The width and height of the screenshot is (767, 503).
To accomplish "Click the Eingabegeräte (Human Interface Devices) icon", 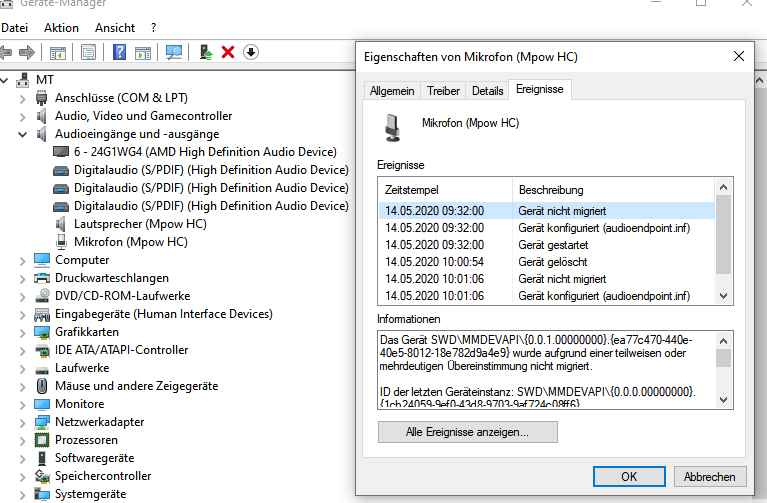I will pyautogui.click(x=42, y=314).
